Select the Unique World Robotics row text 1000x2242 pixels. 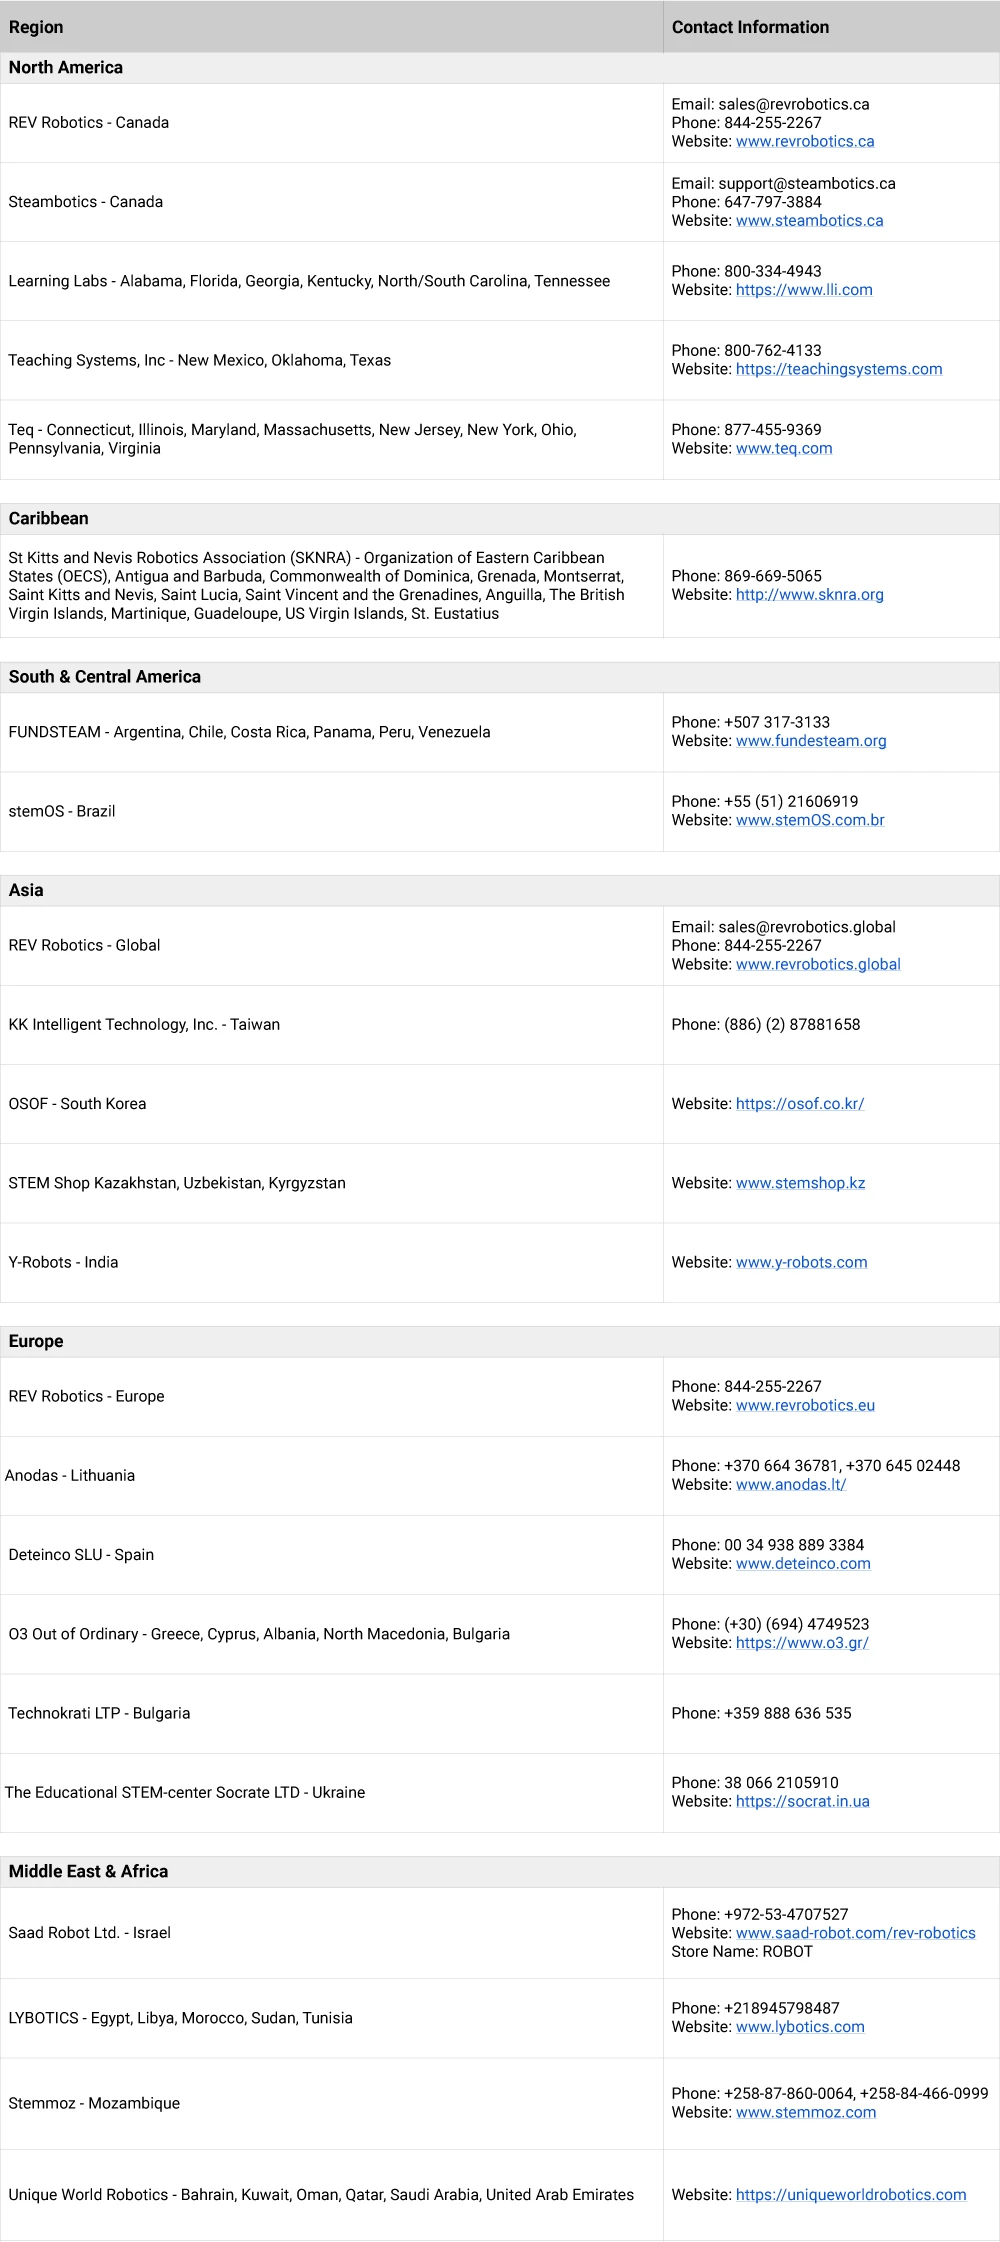coord(321,2195)
